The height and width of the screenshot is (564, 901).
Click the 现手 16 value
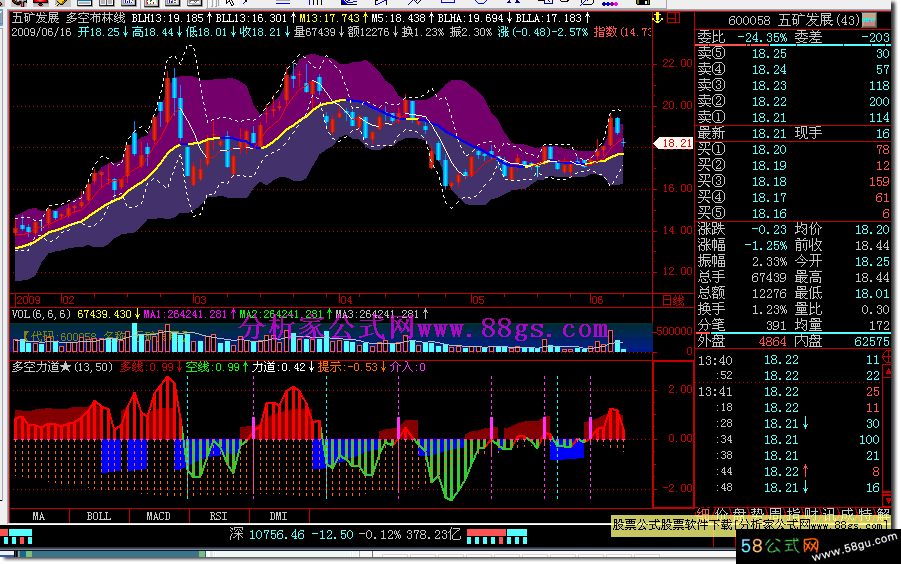pyautogui.click(x=883, y=133)
